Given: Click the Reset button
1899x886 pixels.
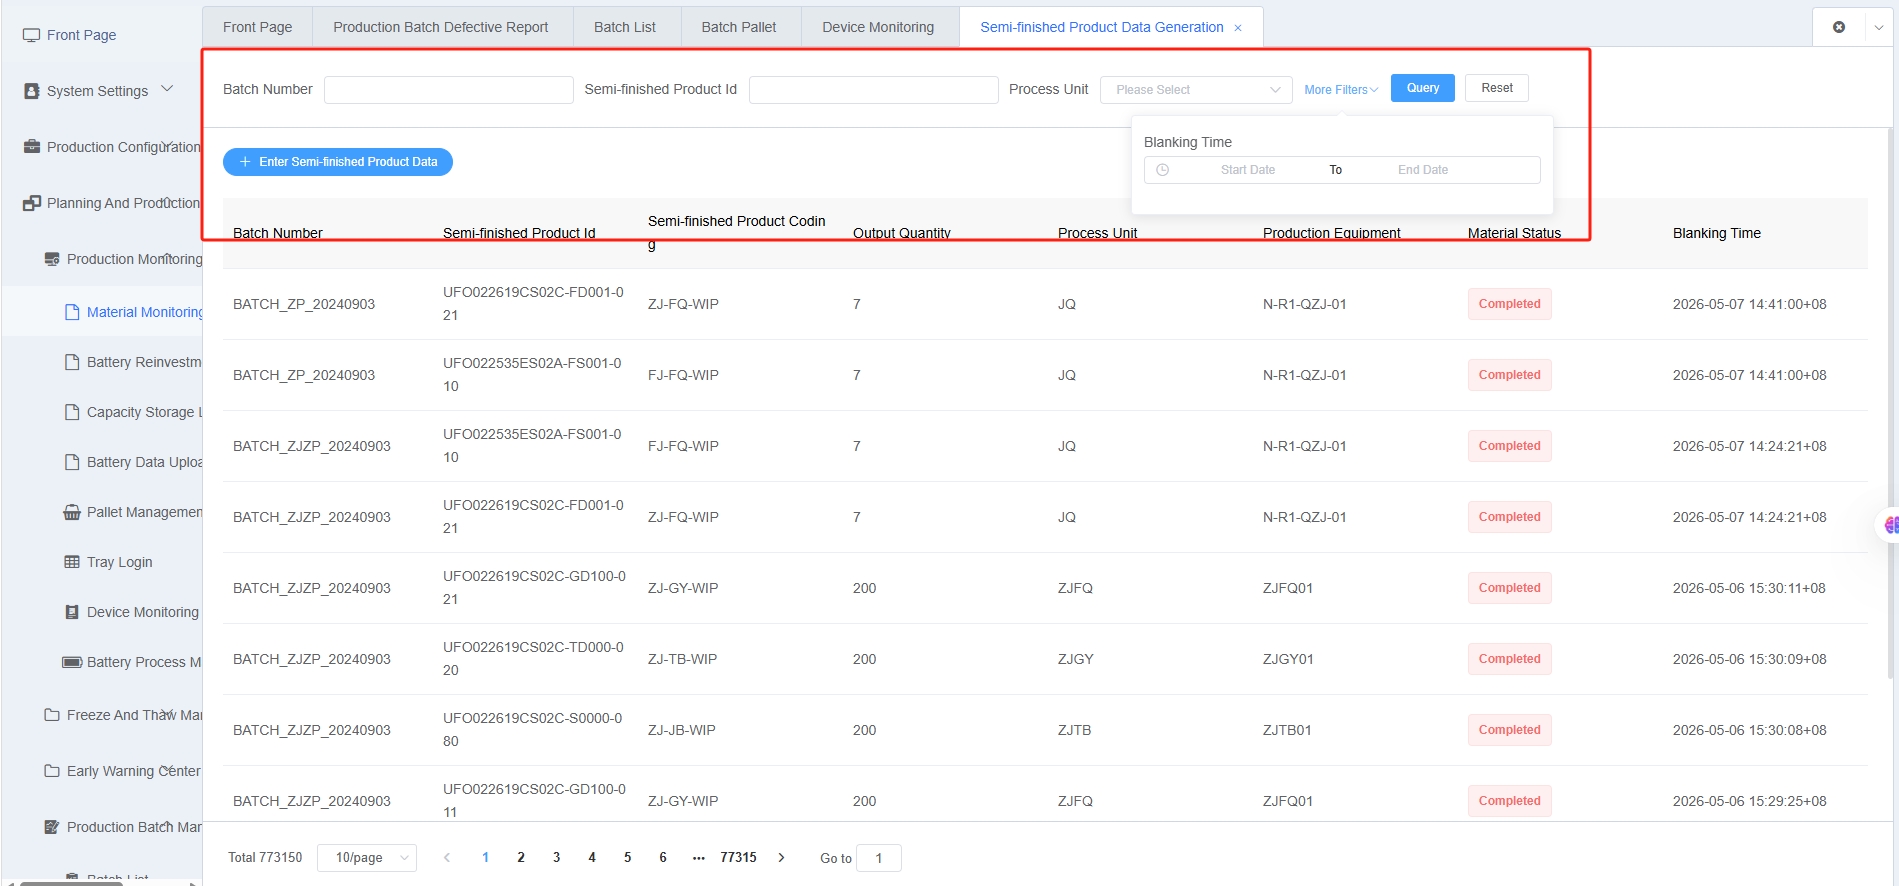Looking at the screenshot, I should tap(1497, 88).
